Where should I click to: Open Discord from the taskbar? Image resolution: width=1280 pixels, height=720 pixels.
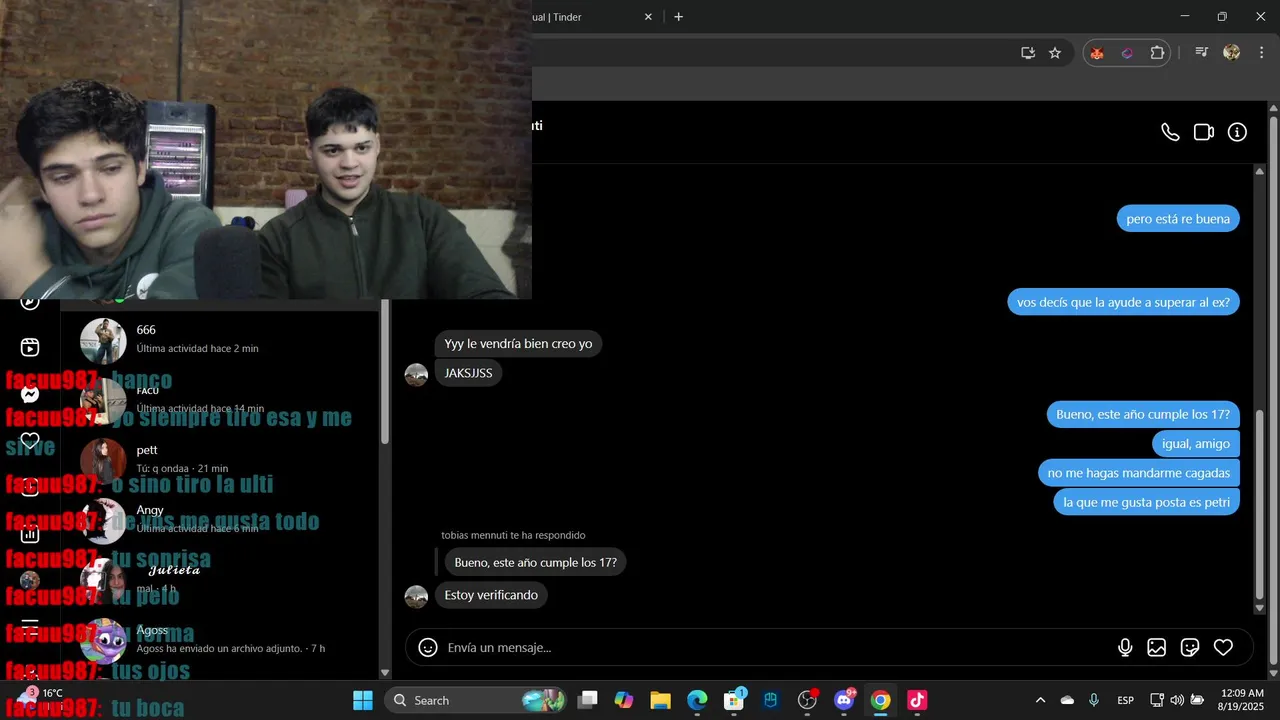click(x=844, y=700)
